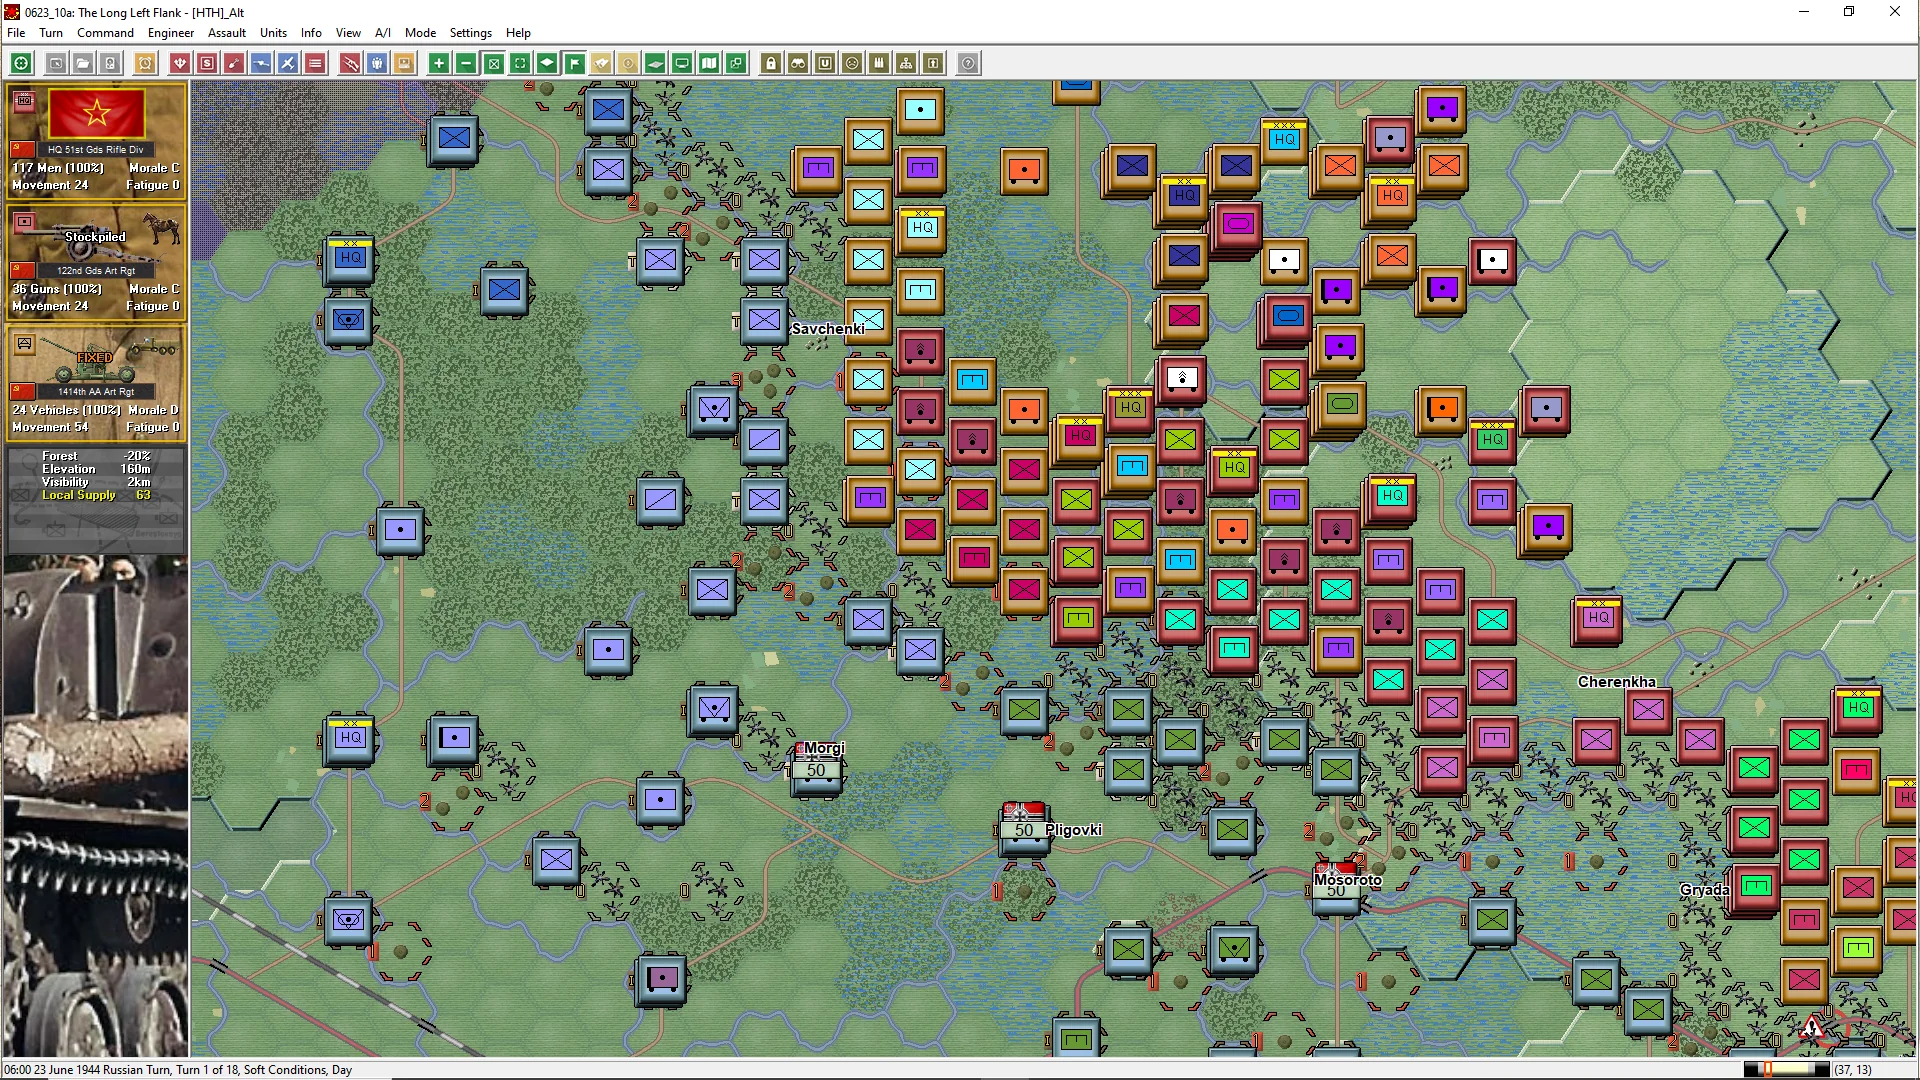Open the Settings menu
This screenshot has height=1080, width=1920.
(470, 32)
